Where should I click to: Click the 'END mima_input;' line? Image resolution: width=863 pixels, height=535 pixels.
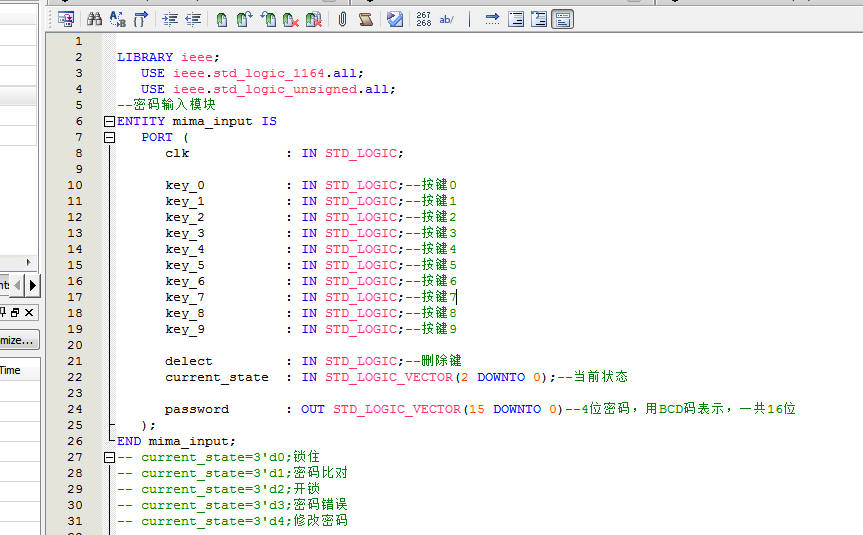click(x=176, y=441)
